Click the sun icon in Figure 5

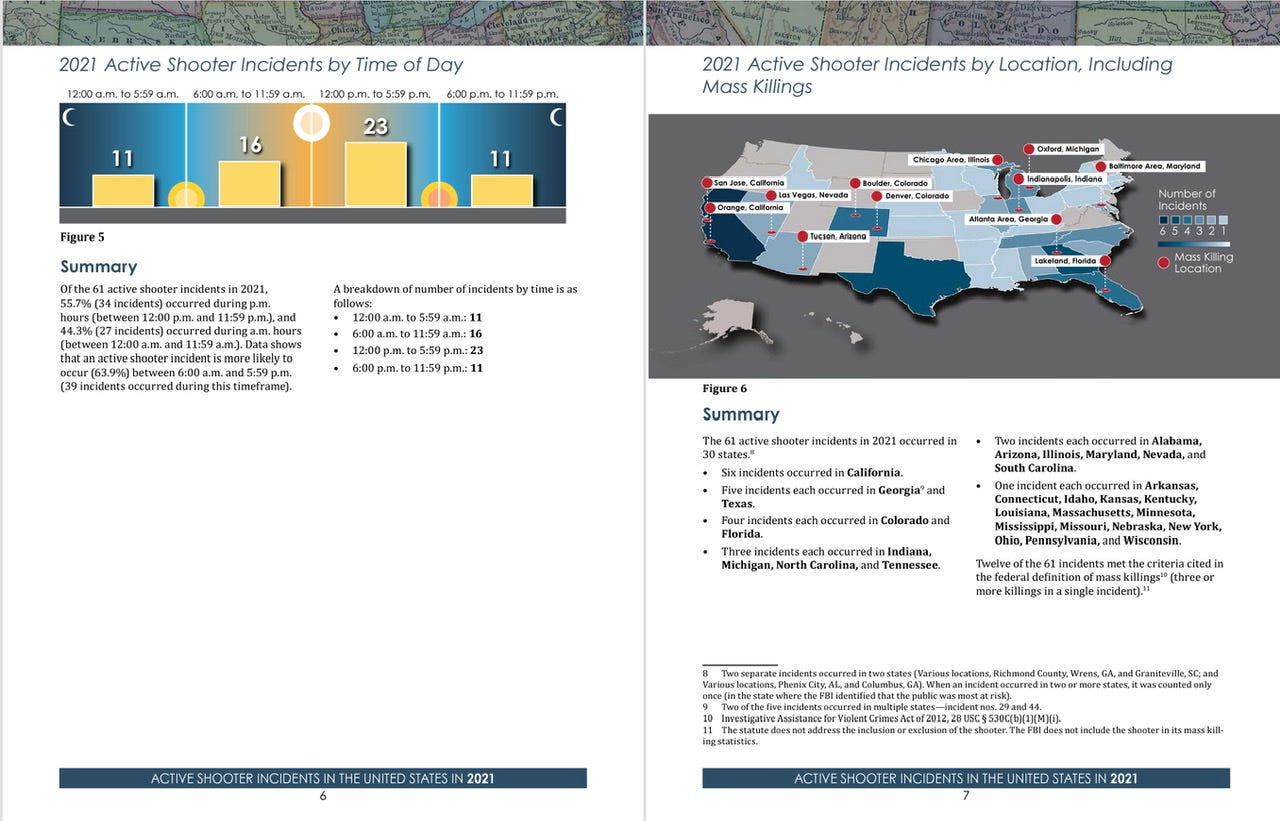[x=310, y=123]
